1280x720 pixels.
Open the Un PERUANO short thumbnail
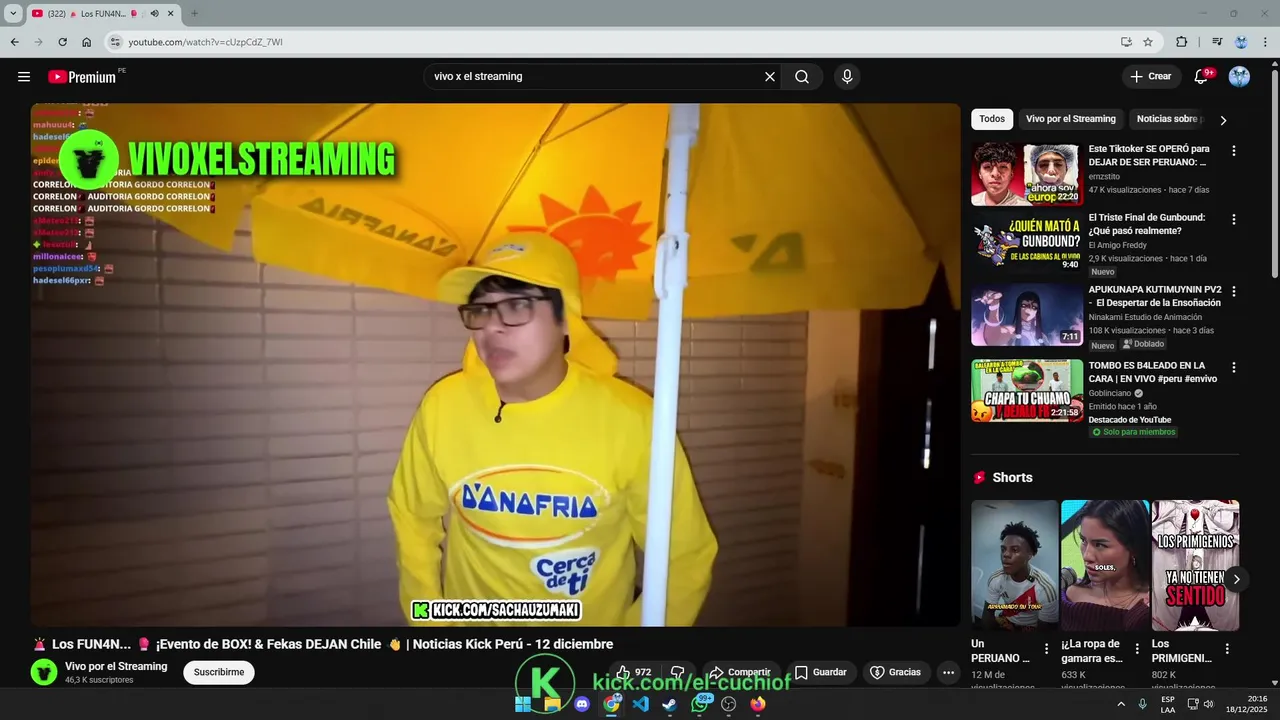tap(1014, 566)
